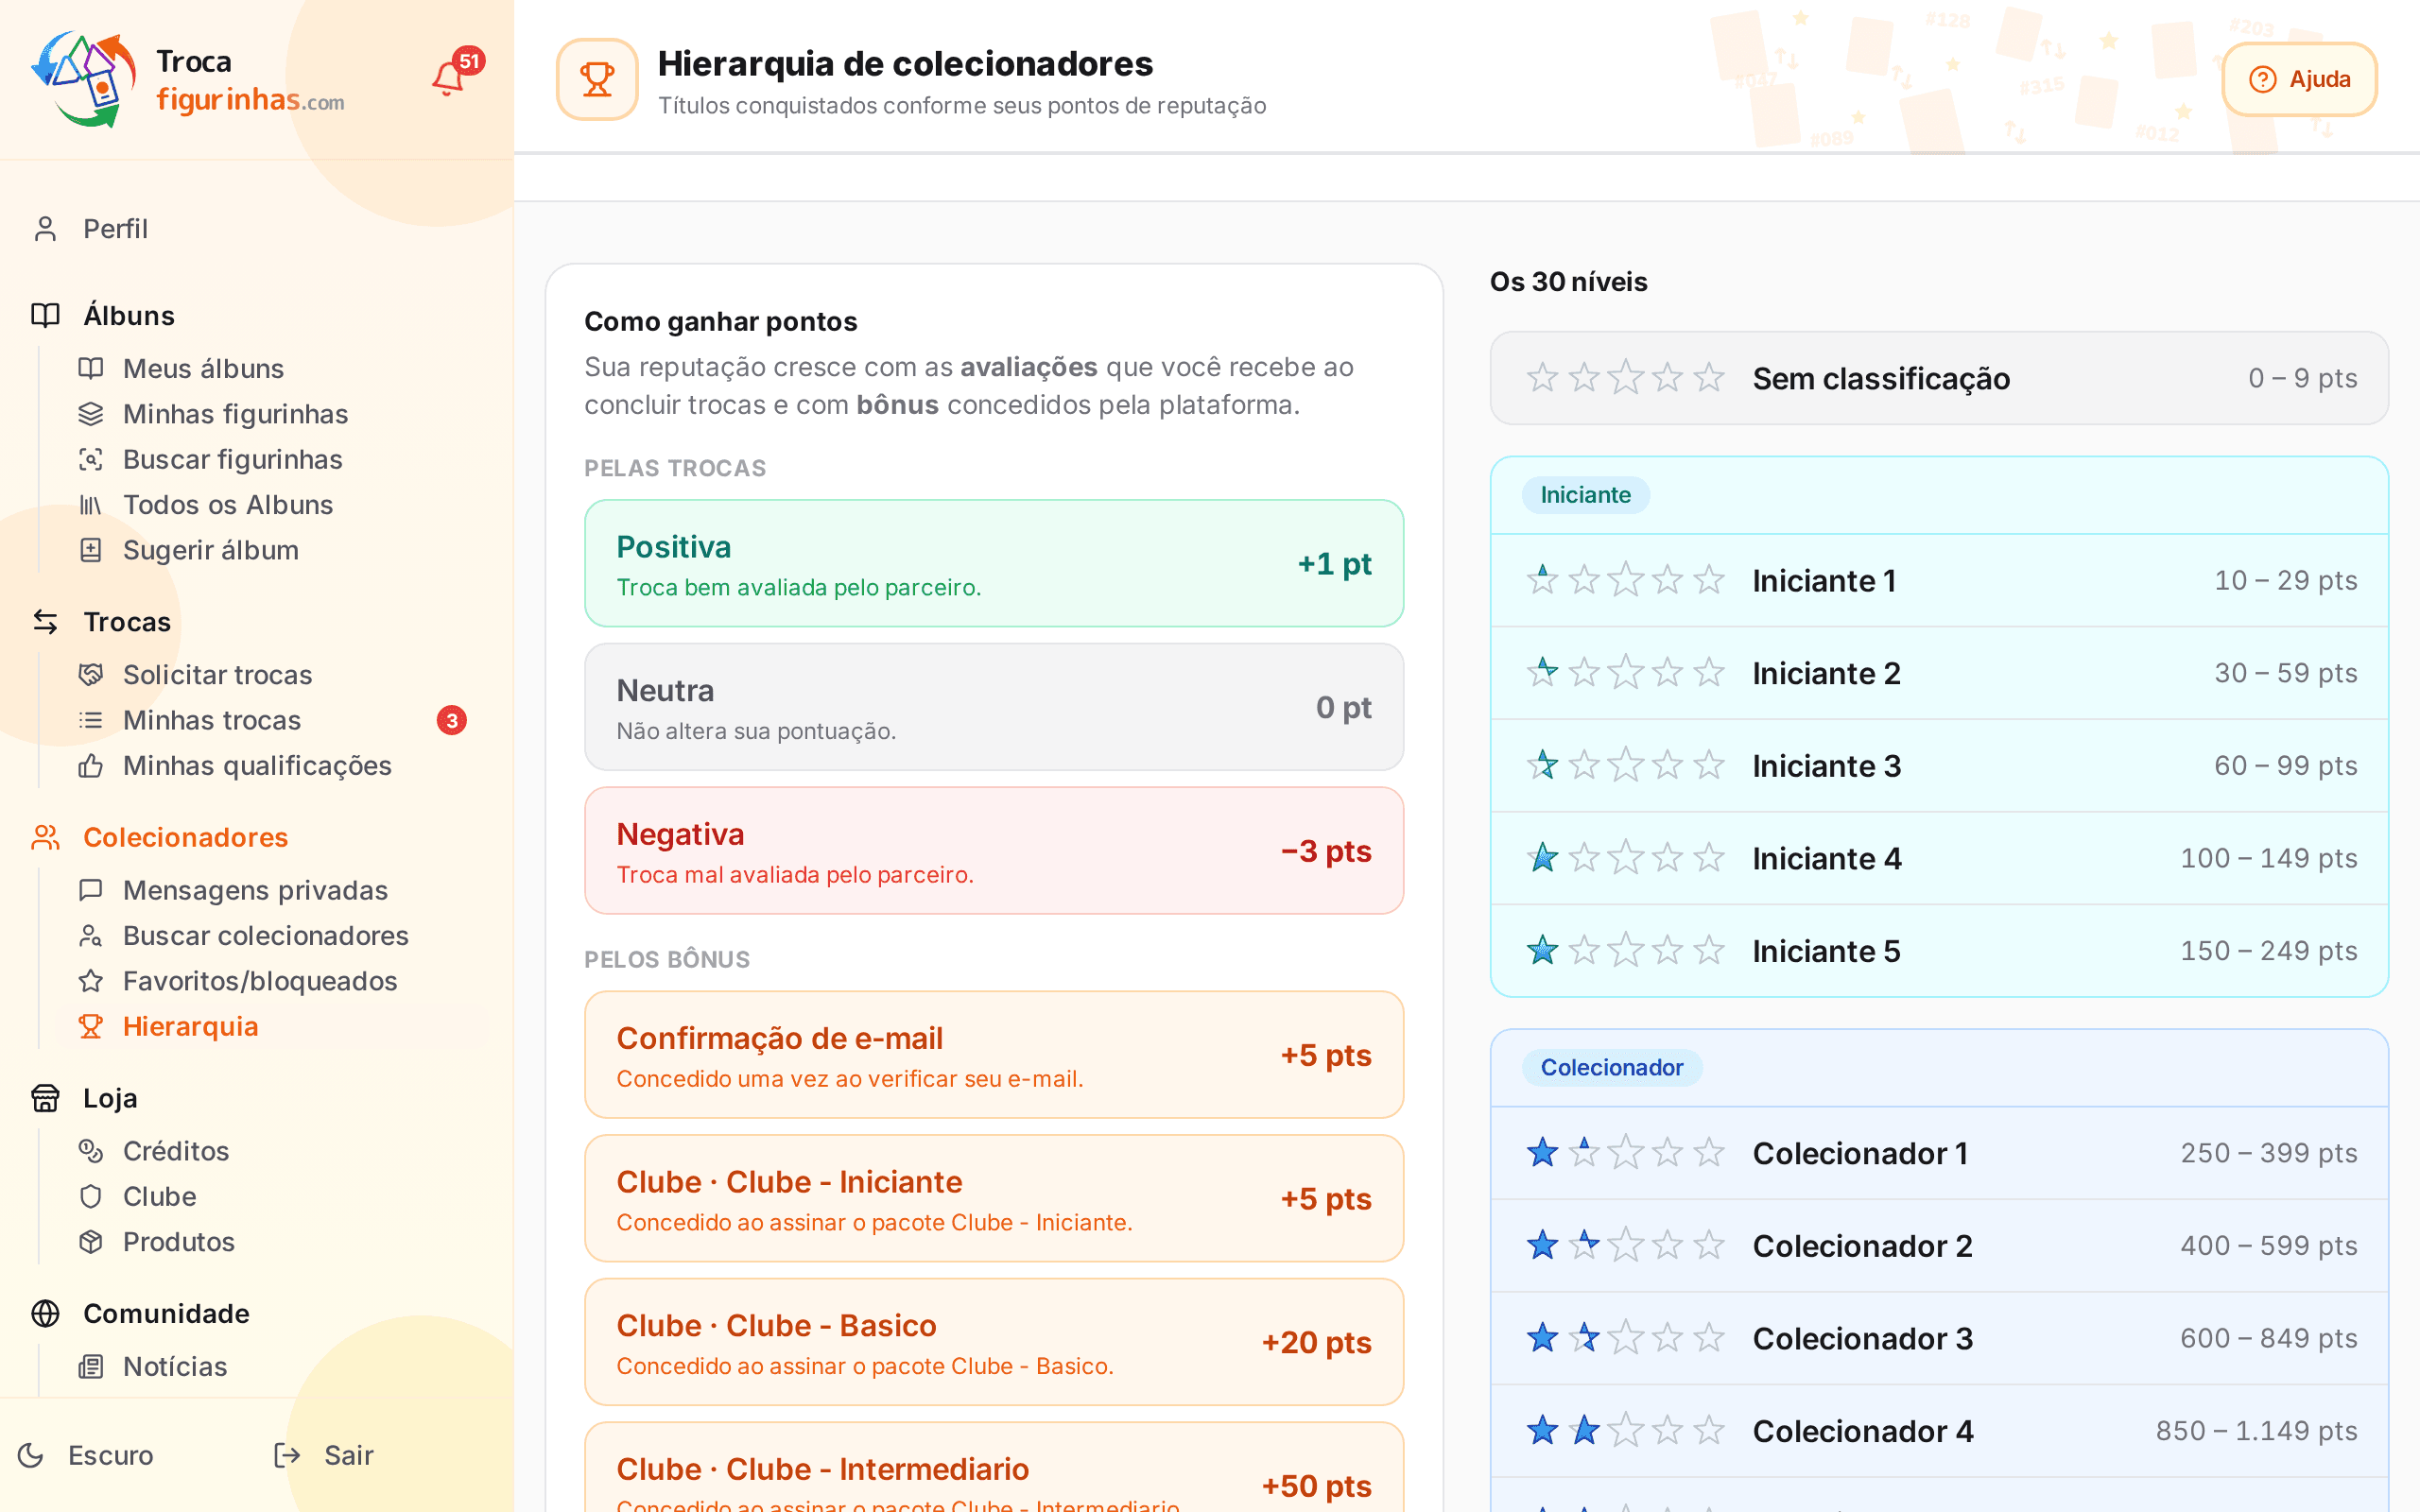
Task: Click the Produtos package icon
Action: 91,1242
